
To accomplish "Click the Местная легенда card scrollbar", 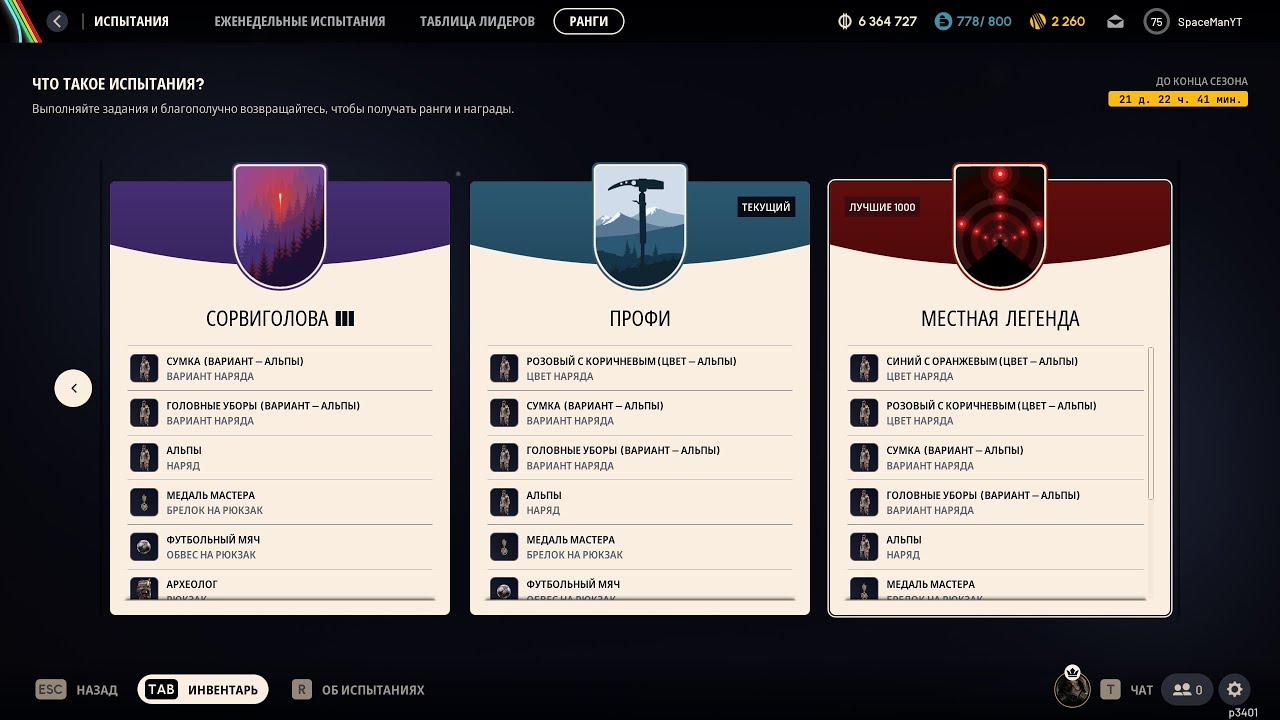I will click(1151, 423).
